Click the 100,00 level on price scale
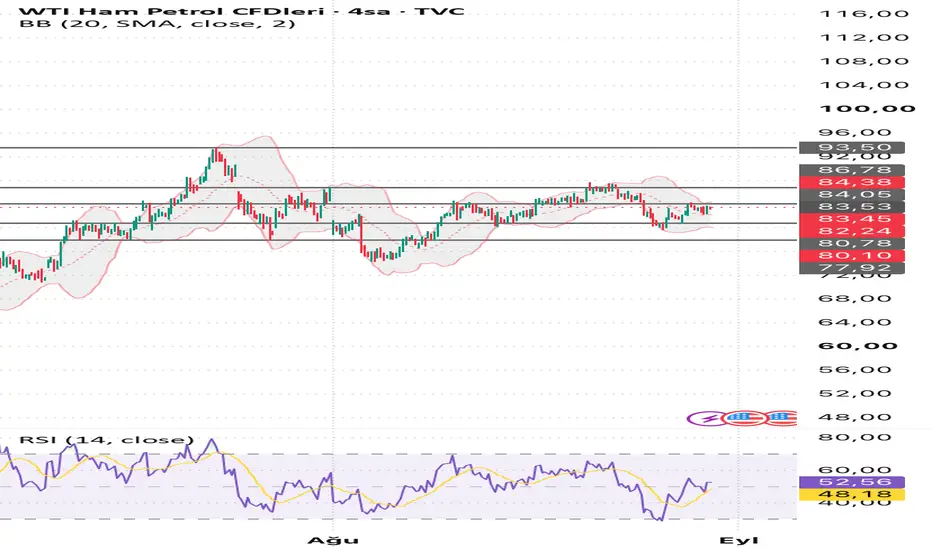Viewport: 932px width, 550px height. [x=867, y=109]
